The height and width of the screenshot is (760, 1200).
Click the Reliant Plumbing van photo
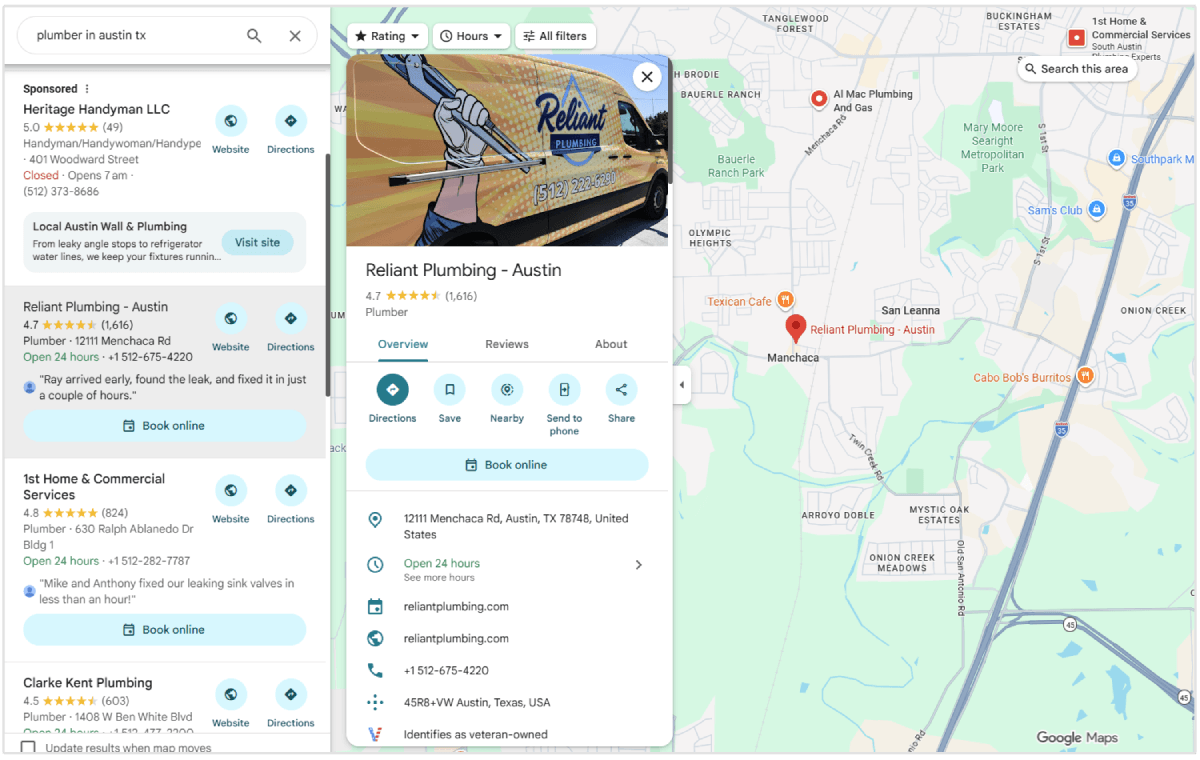tap(509, 150)
